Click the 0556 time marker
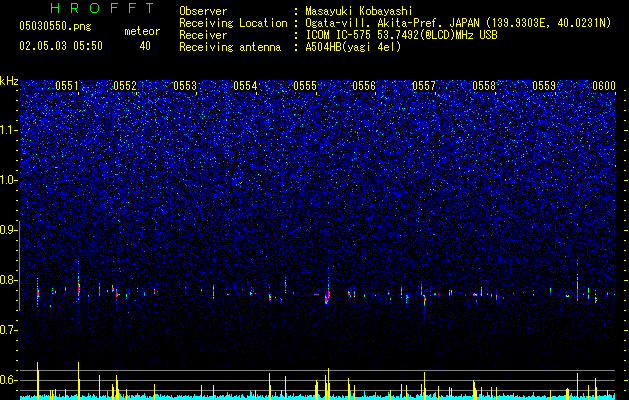The image size is (629, 400). pos(364,86)
